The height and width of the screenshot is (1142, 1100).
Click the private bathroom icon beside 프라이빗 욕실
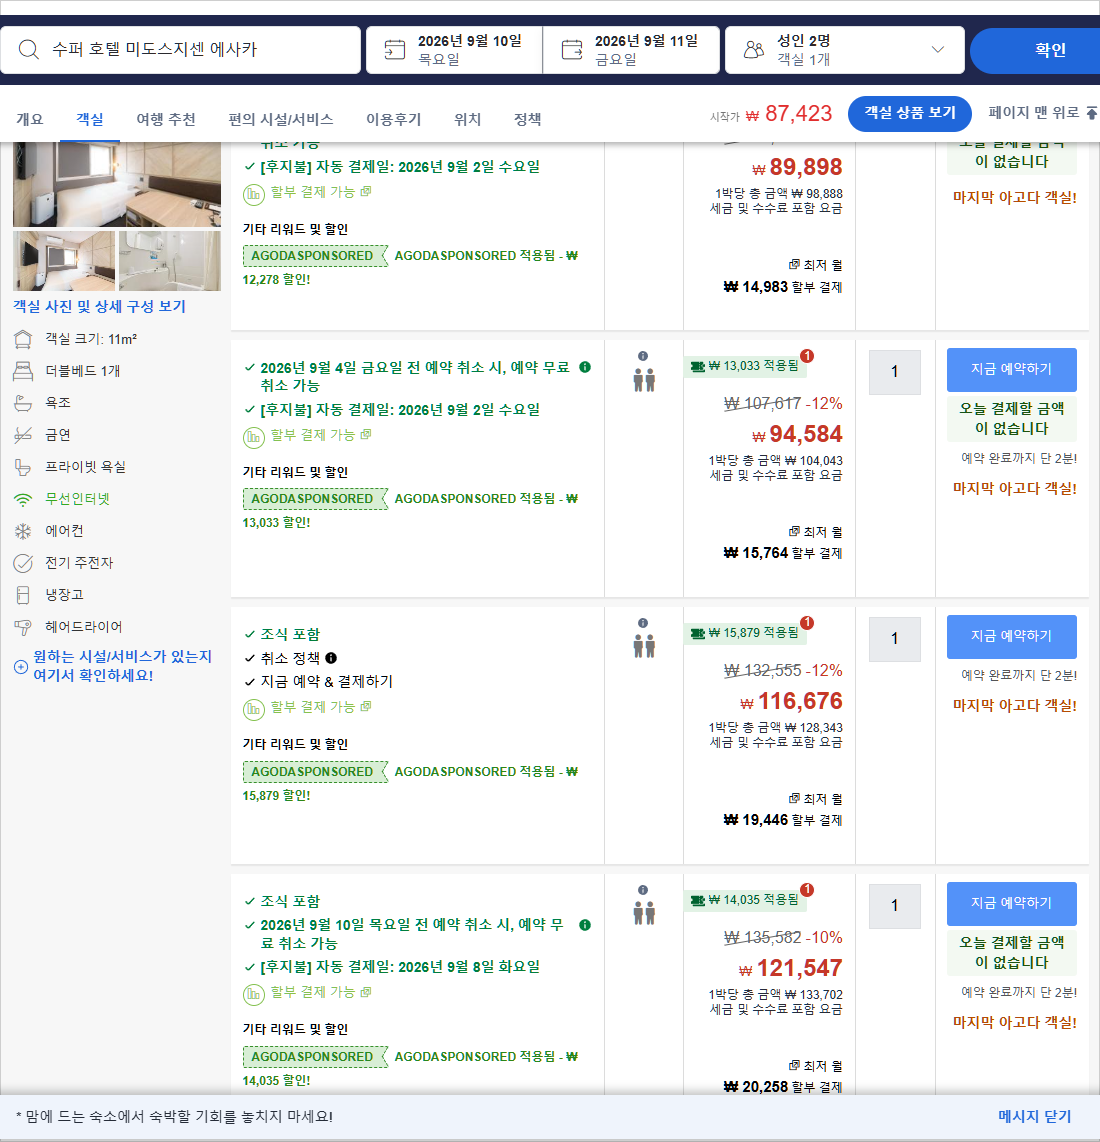pos(23,467)
